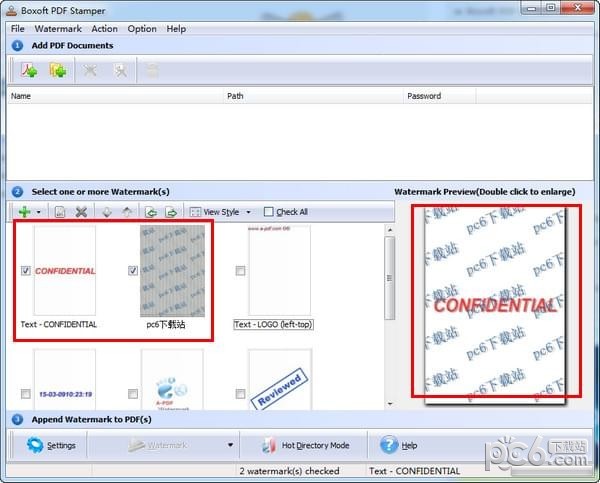The width and height of the screenshot is (600, 483).
Task: Click the Move watermark up arrow icon
Action: pos(127,212)
